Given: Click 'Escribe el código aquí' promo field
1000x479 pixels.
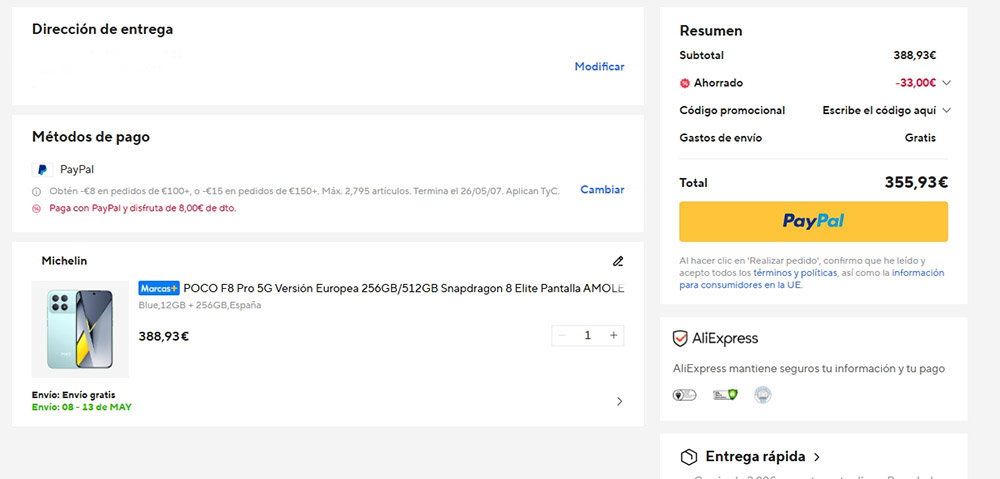Looking at the screenshot, I should coord(879,110).
